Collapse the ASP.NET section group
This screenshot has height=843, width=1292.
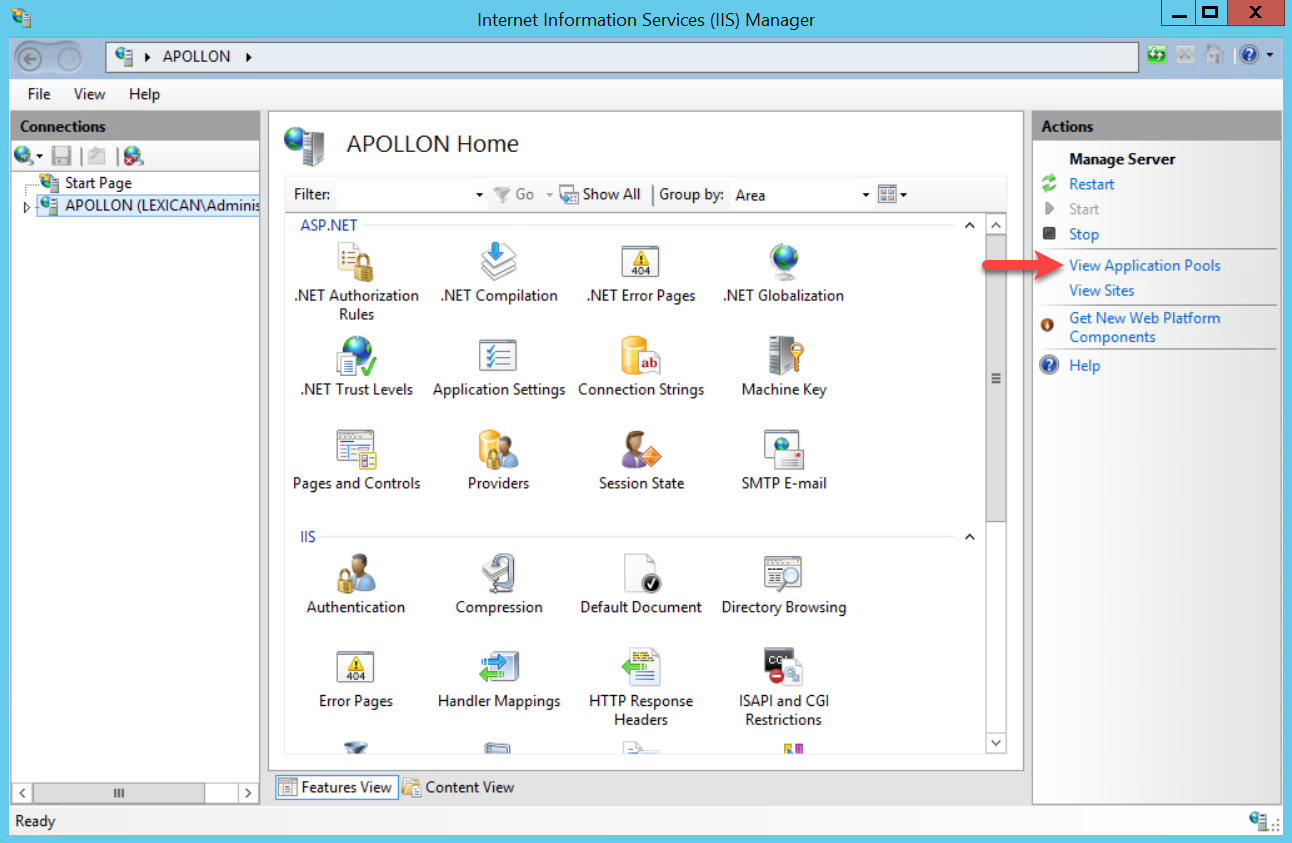(x=969, y=226)
